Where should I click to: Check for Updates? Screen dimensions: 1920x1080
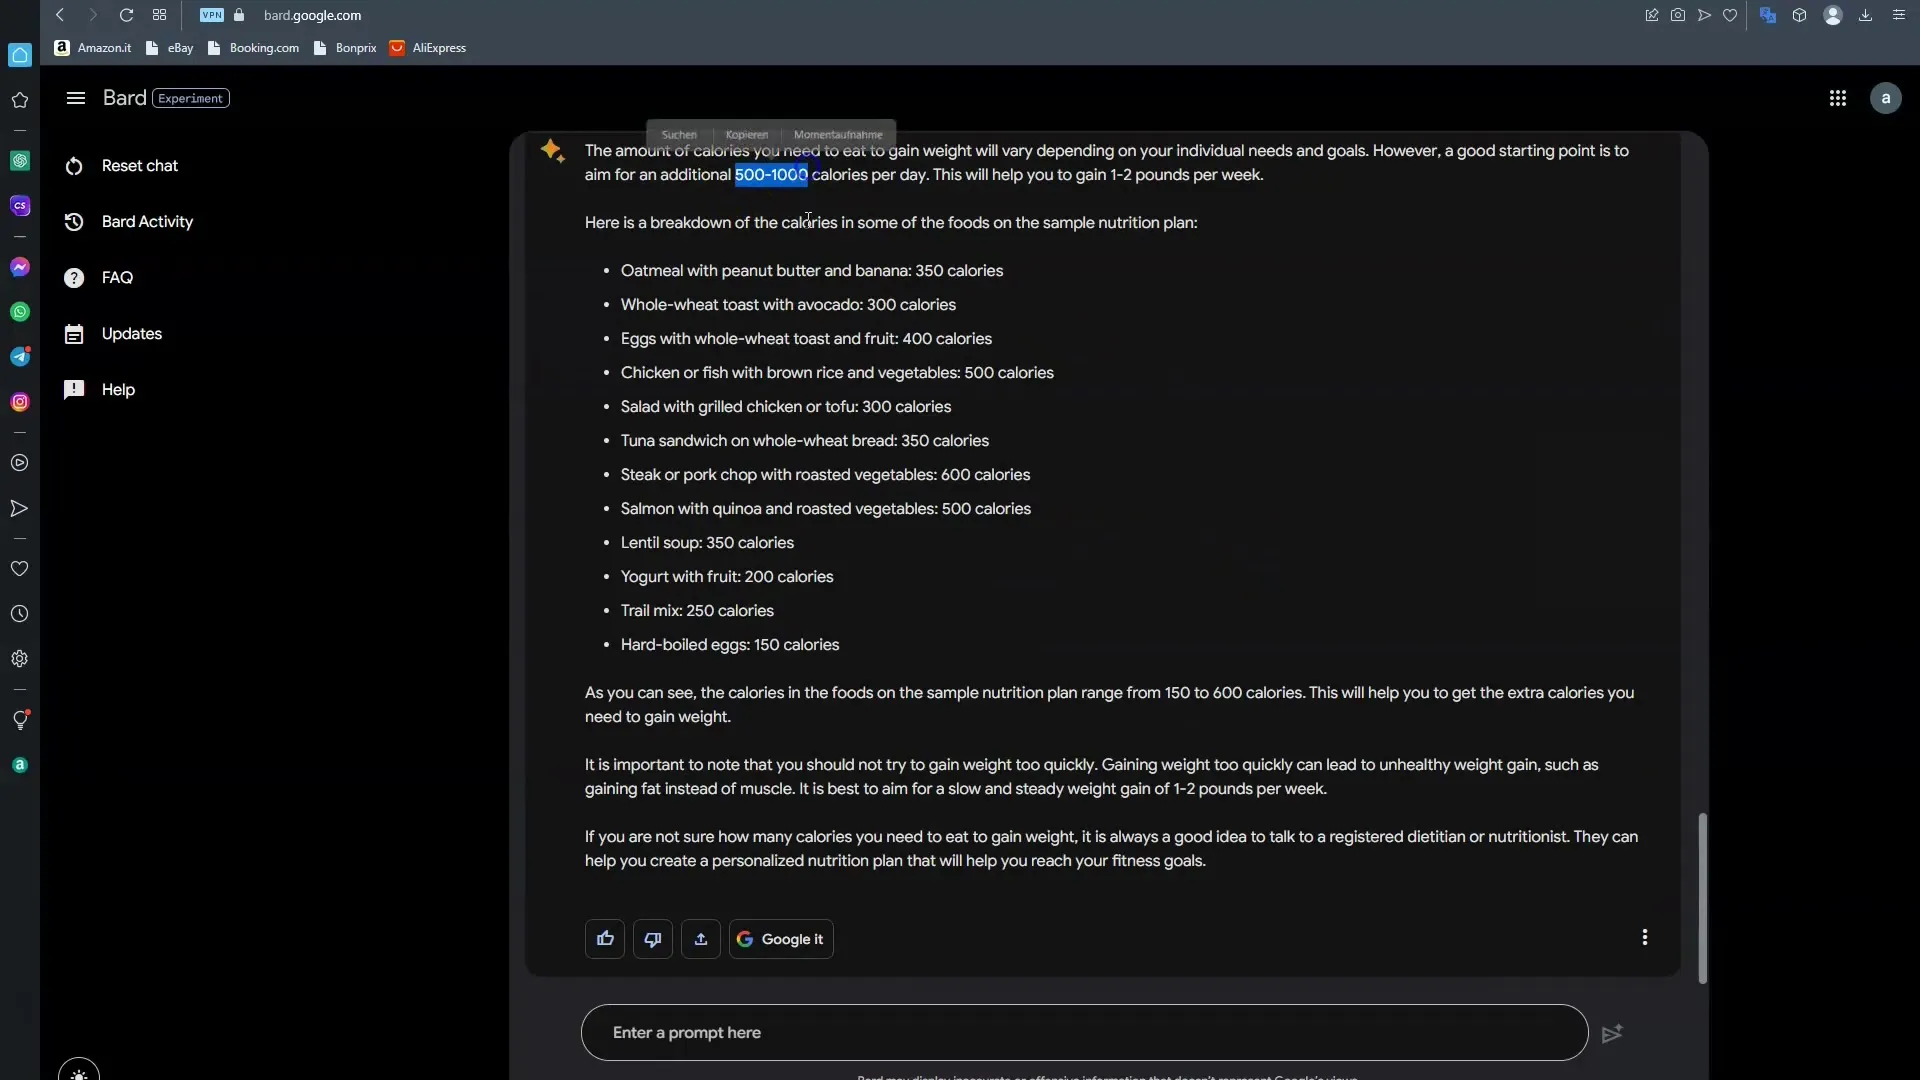tap(132, 334)
